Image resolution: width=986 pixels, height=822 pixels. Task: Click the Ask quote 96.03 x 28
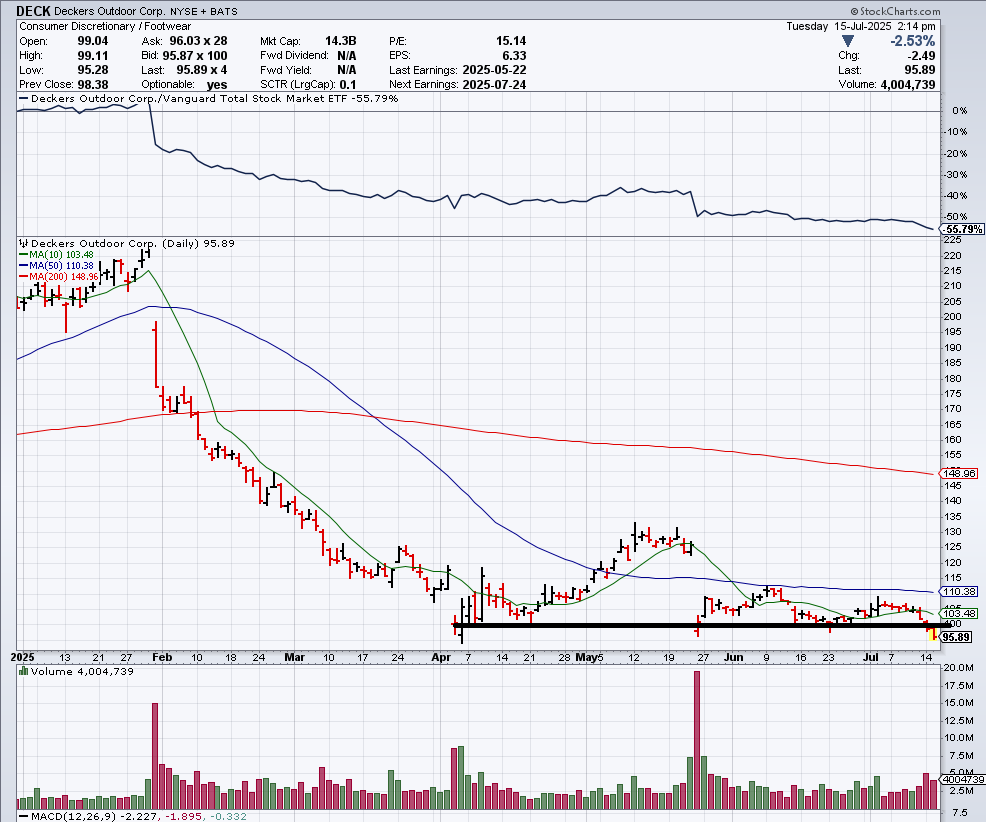[198, 41]
